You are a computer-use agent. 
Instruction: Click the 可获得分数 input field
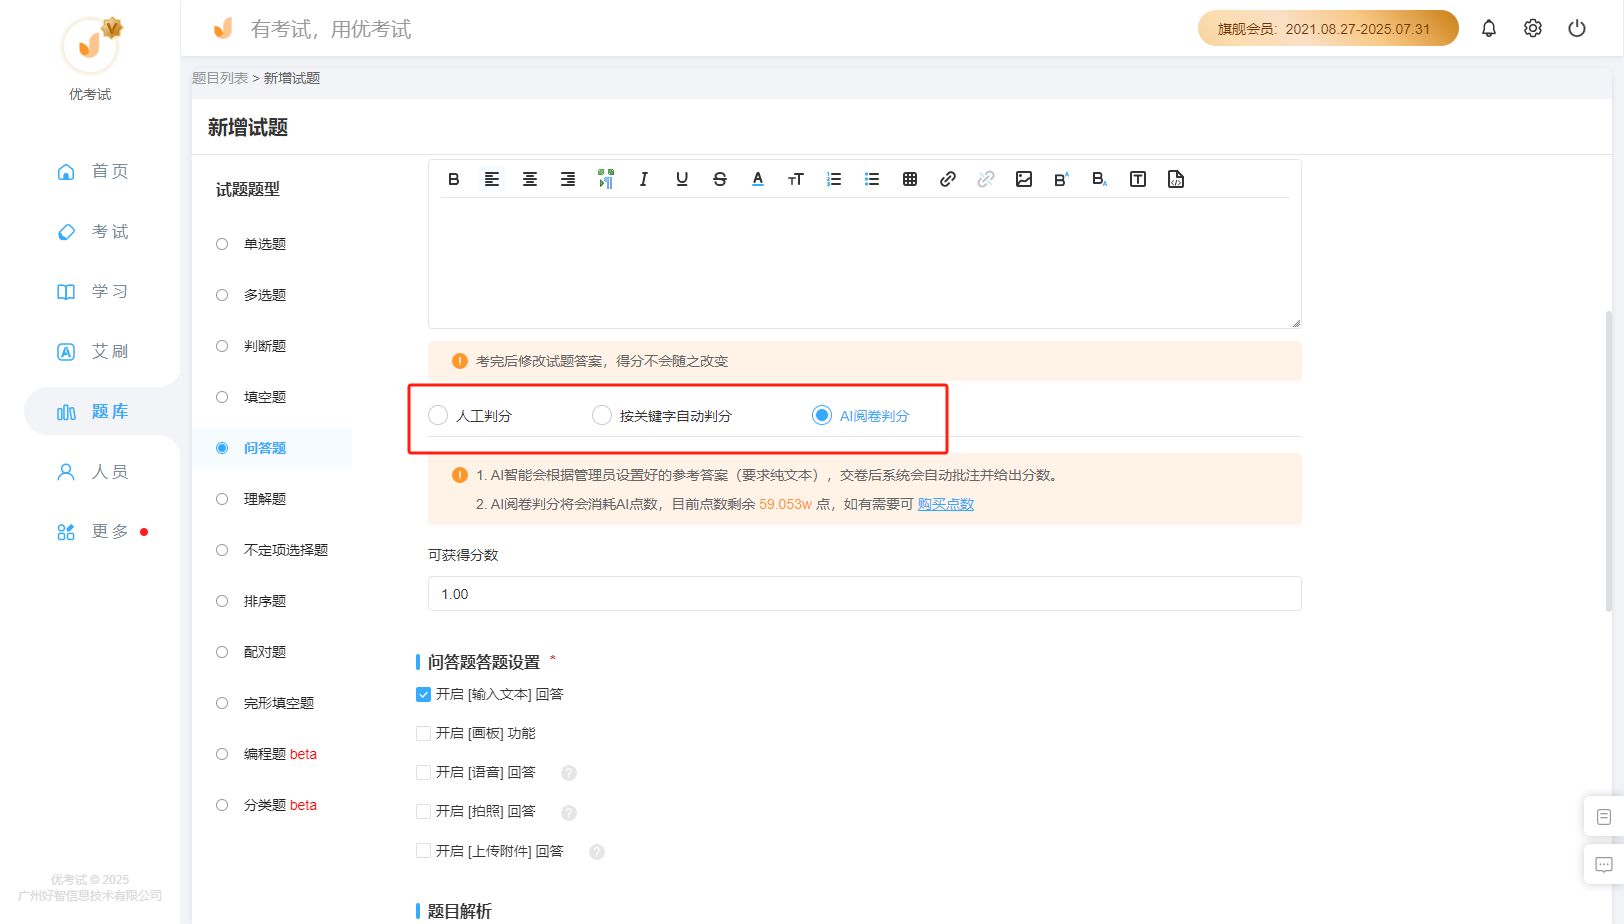coord(865,594)
